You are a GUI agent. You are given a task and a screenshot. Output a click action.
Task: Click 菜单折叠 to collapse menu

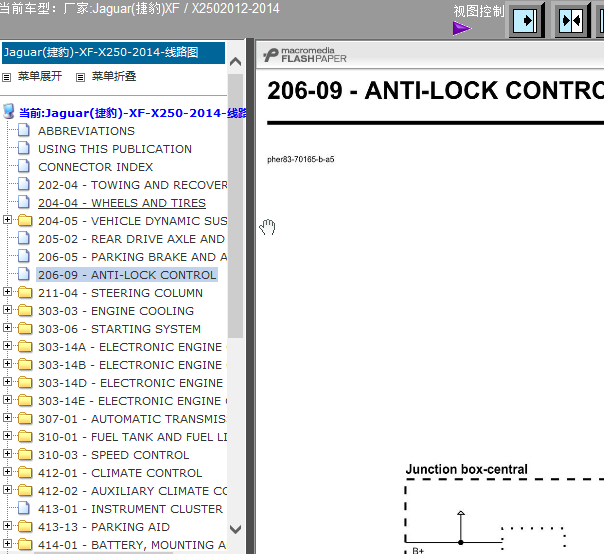[114, 76]
